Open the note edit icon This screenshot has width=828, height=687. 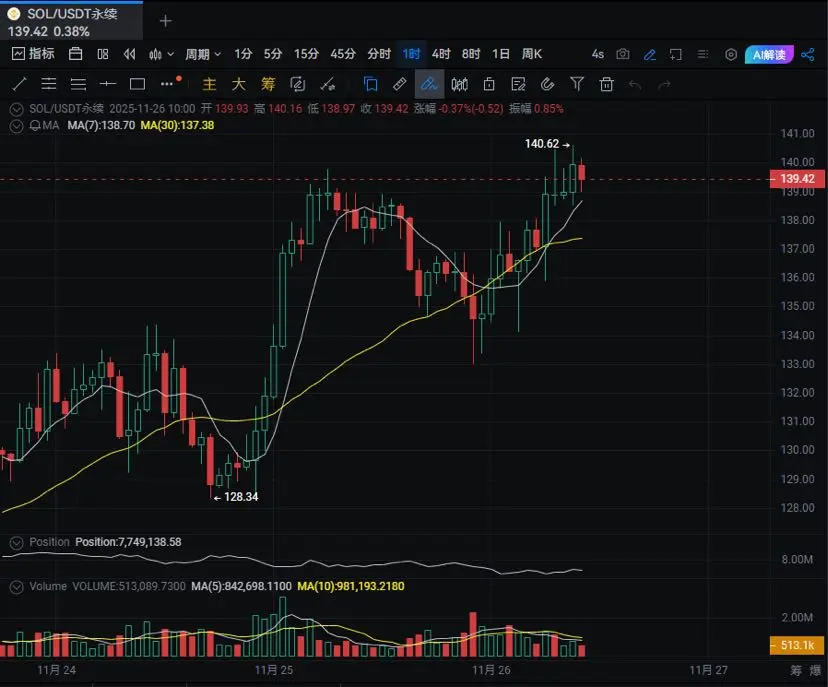pos(519,84)
